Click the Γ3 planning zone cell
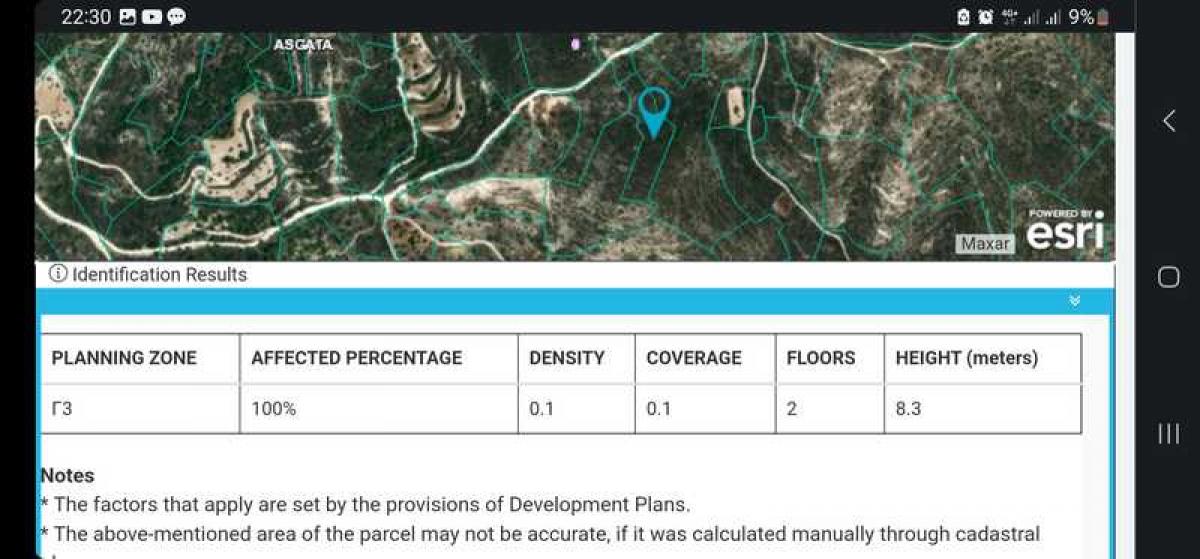 pos(62,409)
